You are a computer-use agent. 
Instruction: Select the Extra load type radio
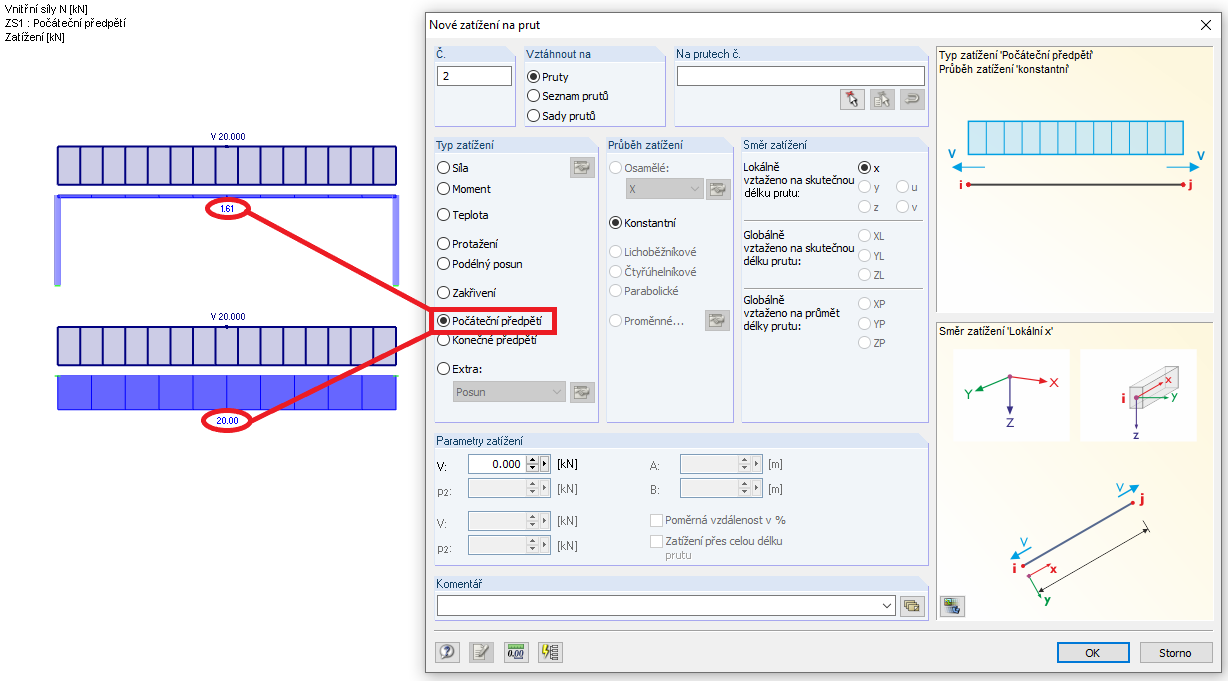click(x=443, y=368)
